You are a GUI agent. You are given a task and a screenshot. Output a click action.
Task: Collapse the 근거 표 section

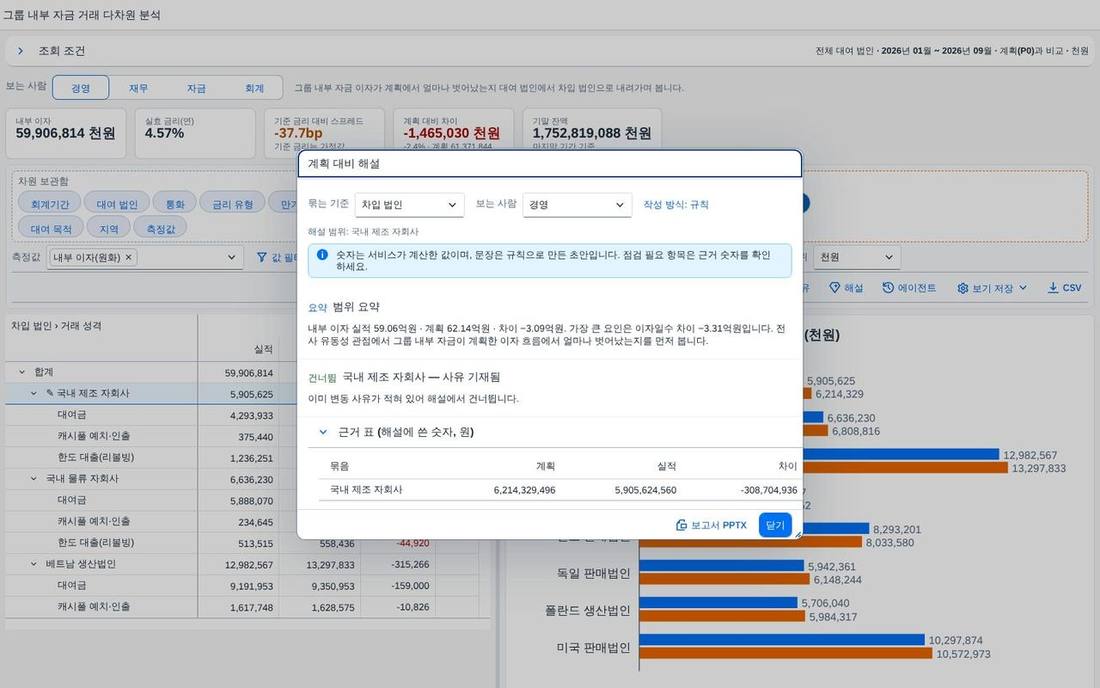pyautogui.click(x=323, y=432)
